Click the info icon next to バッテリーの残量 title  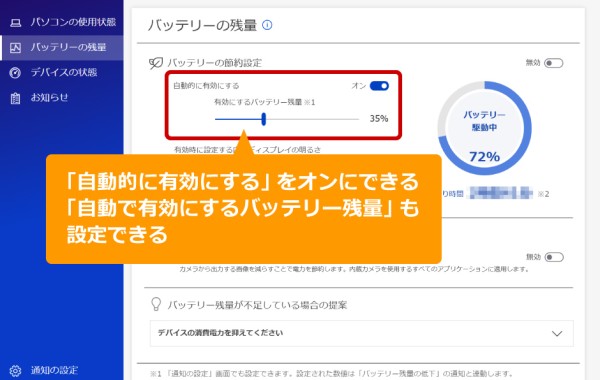click(267, 25)
